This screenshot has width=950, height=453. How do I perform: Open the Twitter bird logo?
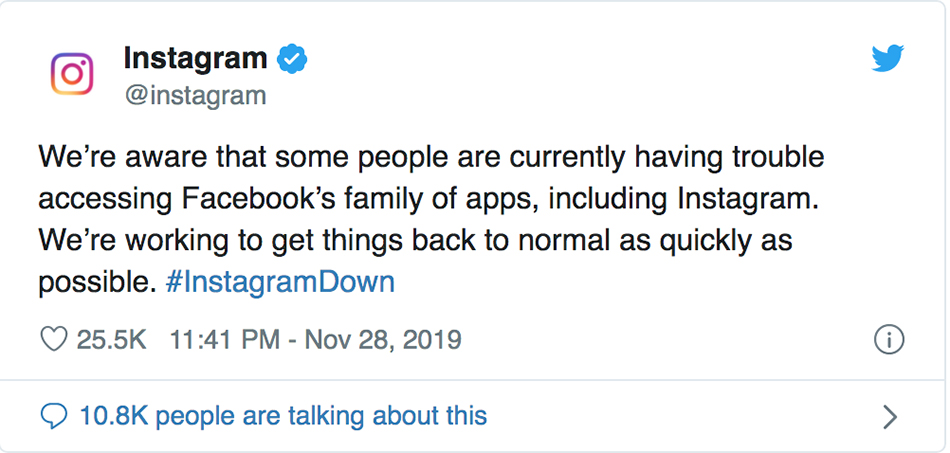pyautogui.click(x=888, y=58)
